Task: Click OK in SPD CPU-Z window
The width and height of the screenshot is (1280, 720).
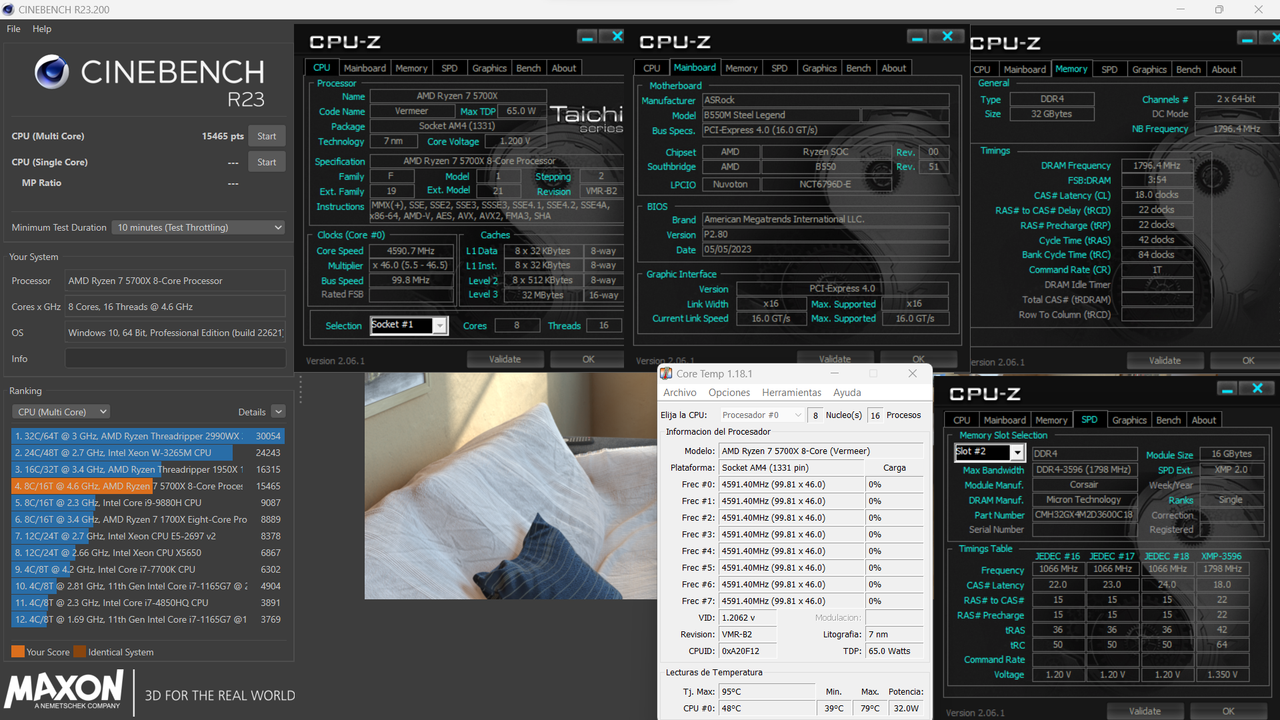Action: [1228, 711]
